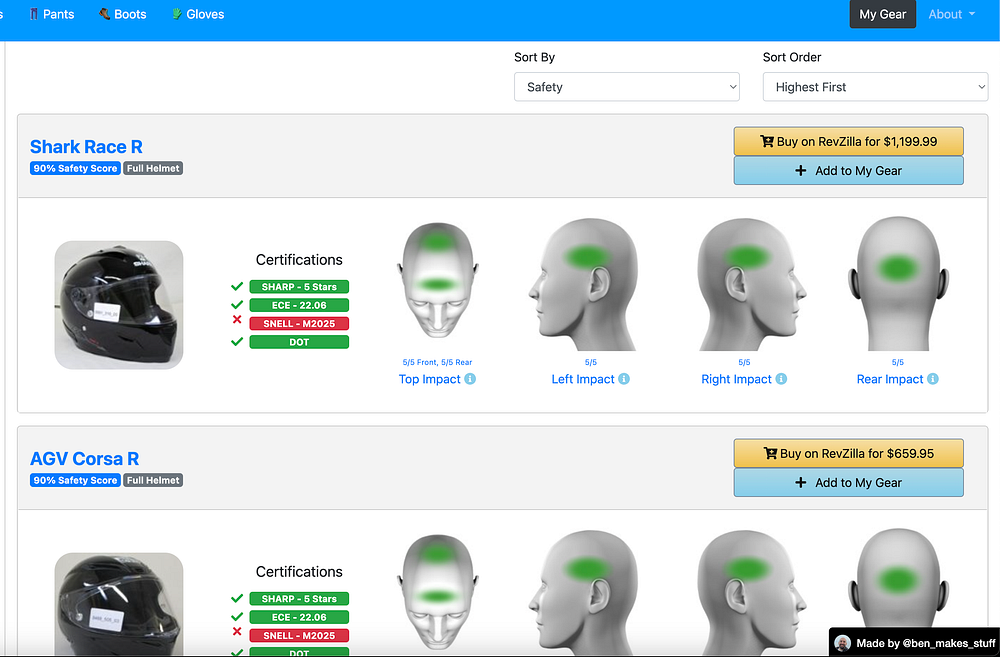Open the Boots category in the navbar
1000x657 pixels.
click(x=122, y=14)
